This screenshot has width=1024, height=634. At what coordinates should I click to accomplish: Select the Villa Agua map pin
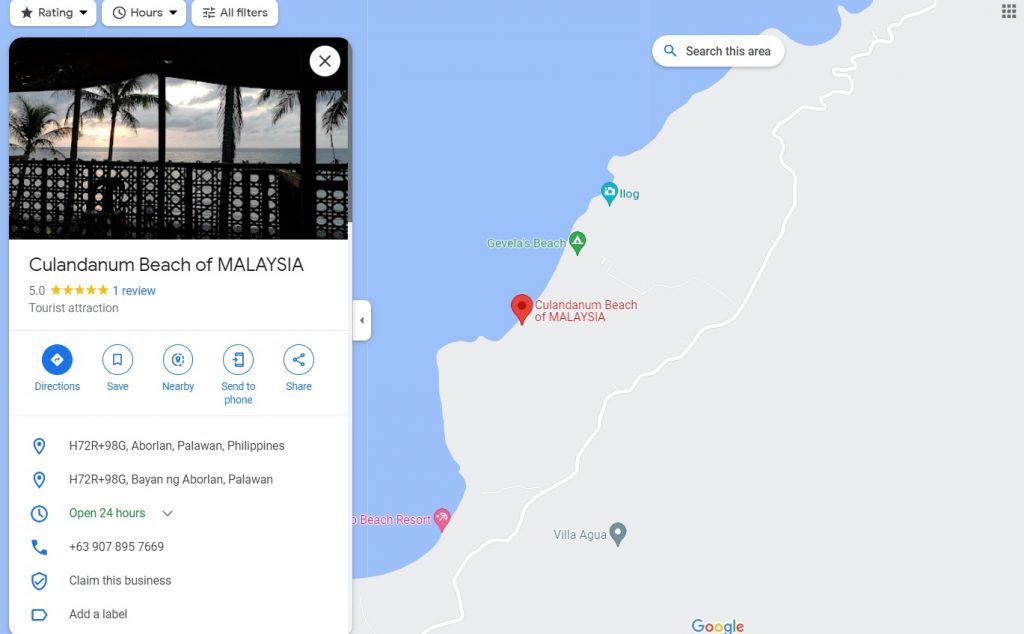618,534
